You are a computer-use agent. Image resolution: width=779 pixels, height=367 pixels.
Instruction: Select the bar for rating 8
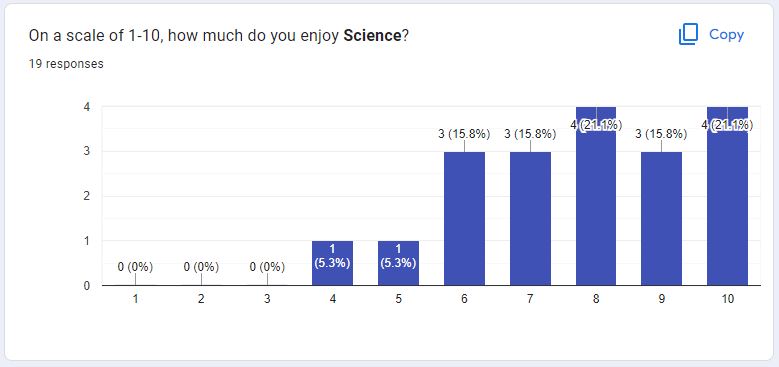pos(596,196)
